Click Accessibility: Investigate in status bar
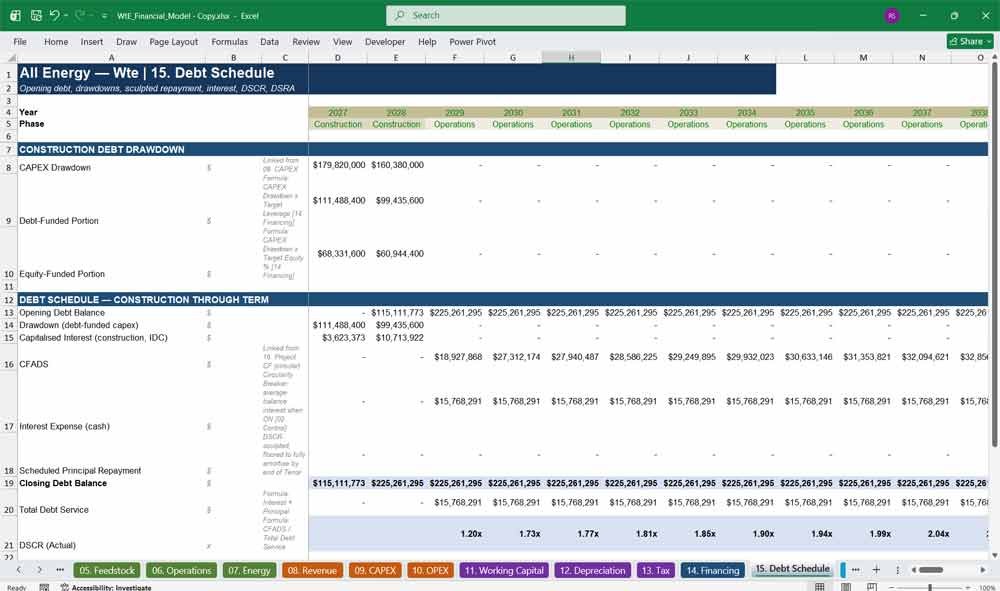This screenshot has width=1000, height=591. (106, 587)
